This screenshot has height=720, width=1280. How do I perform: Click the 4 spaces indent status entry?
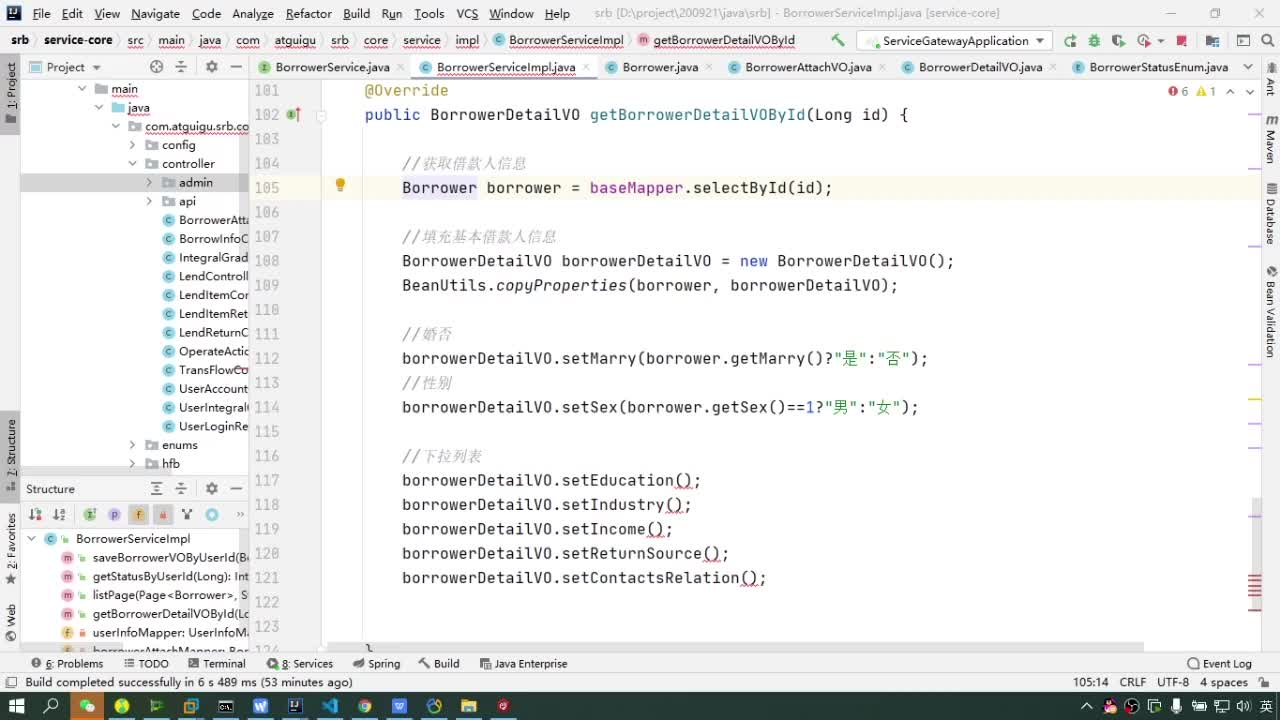pos(1224,682)
